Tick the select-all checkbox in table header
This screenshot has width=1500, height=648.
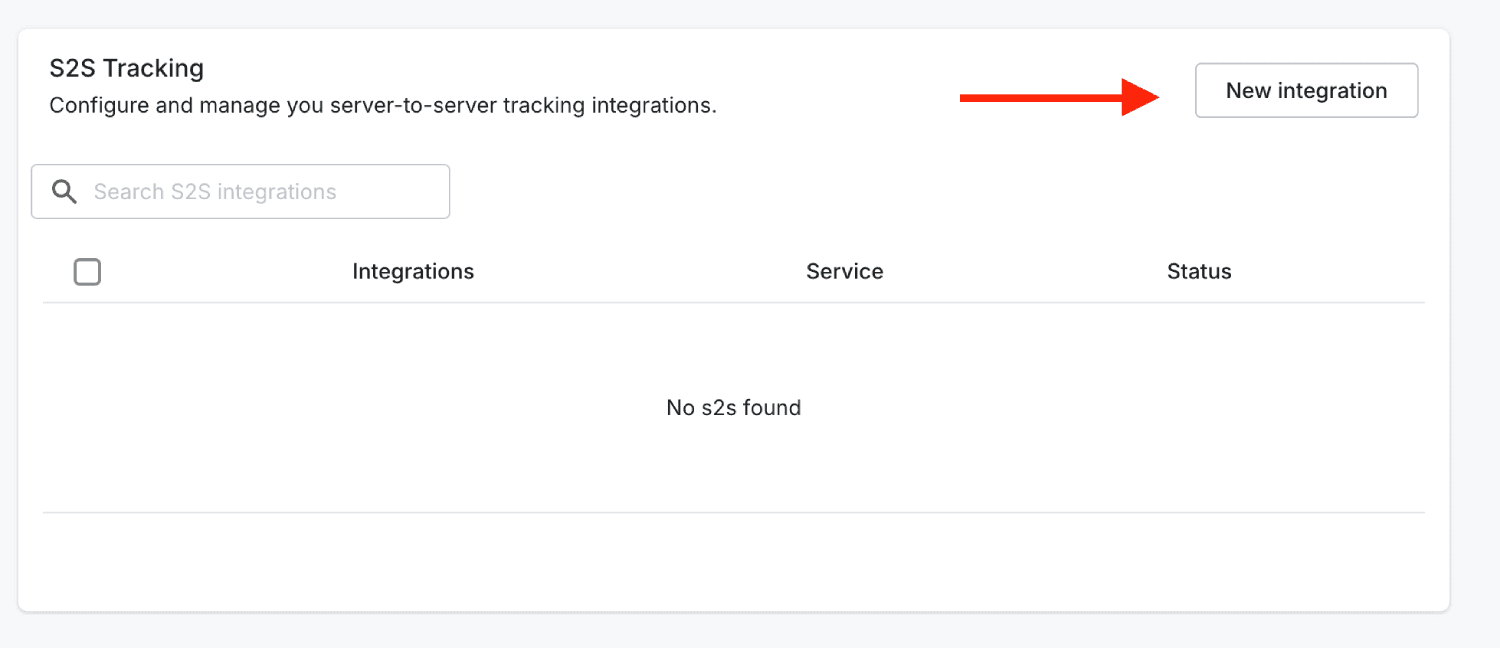[x=87, y=271]
